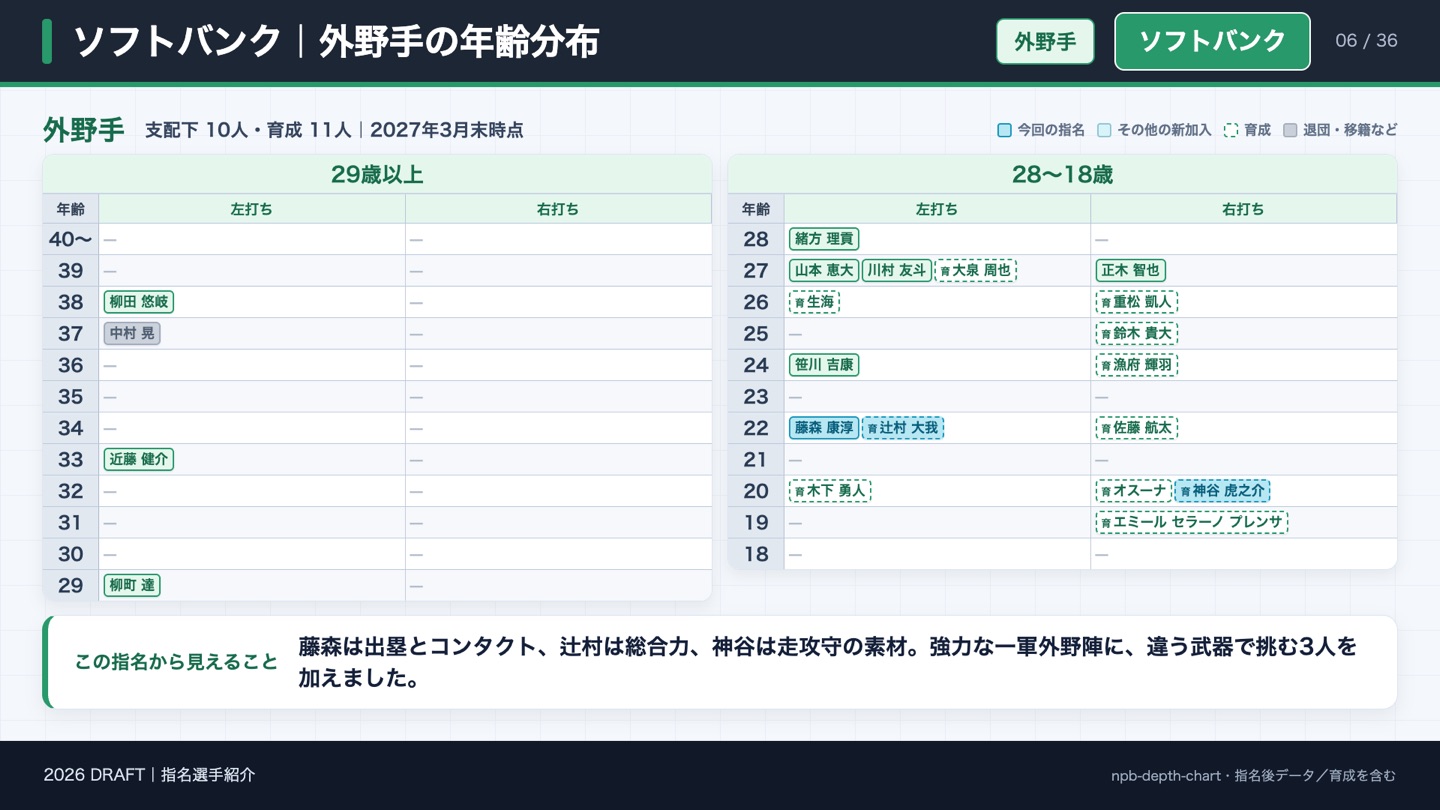
Task: Select player chip 柳田 悠岐
Action: (139, 302)
